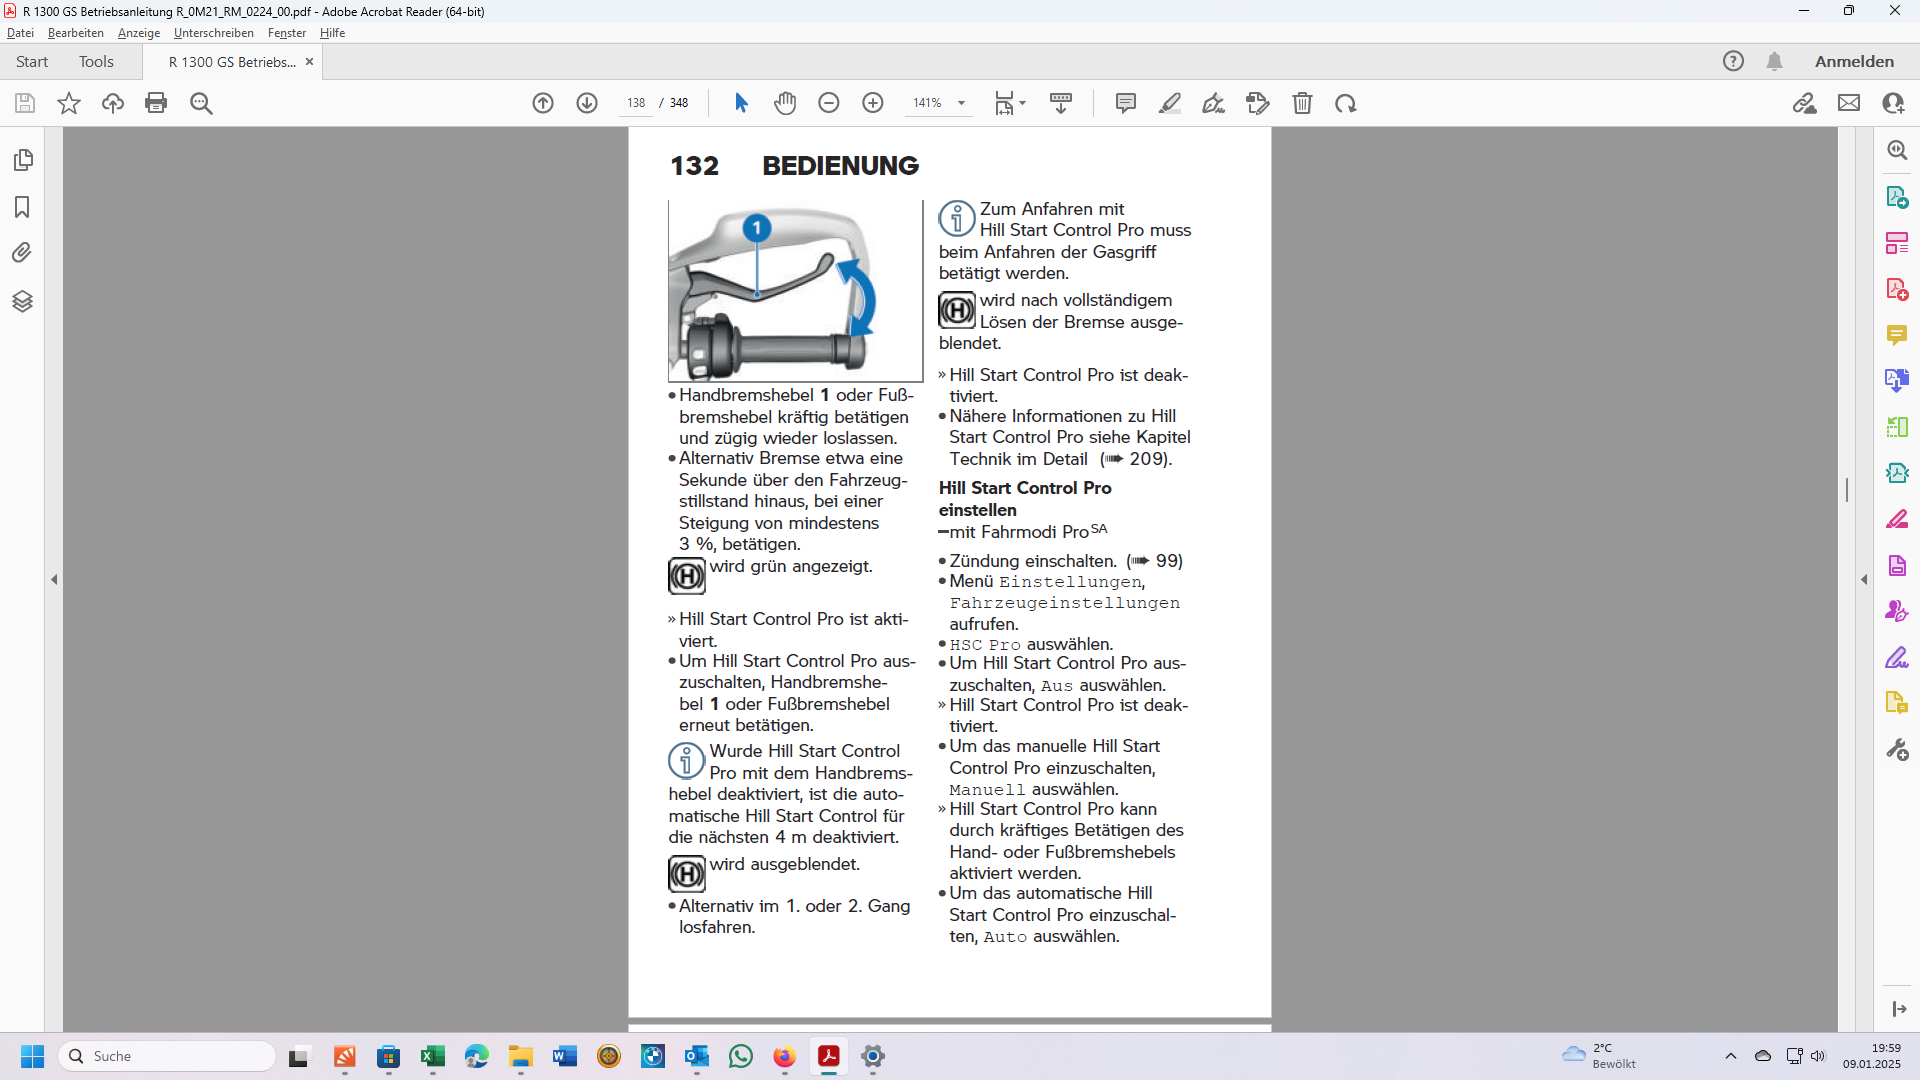Expand the left navigation pane arrow
The width and height of the screenshot is (1920, 1080).
coord(54,580)
